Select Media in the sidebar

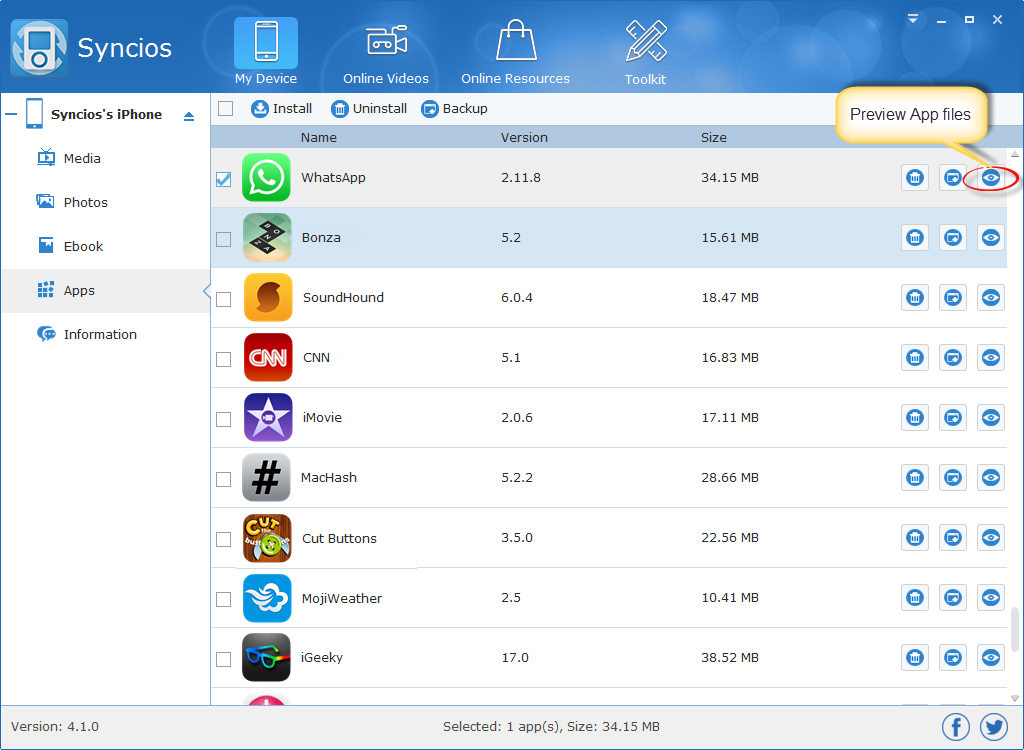click(x=106, y=159)
